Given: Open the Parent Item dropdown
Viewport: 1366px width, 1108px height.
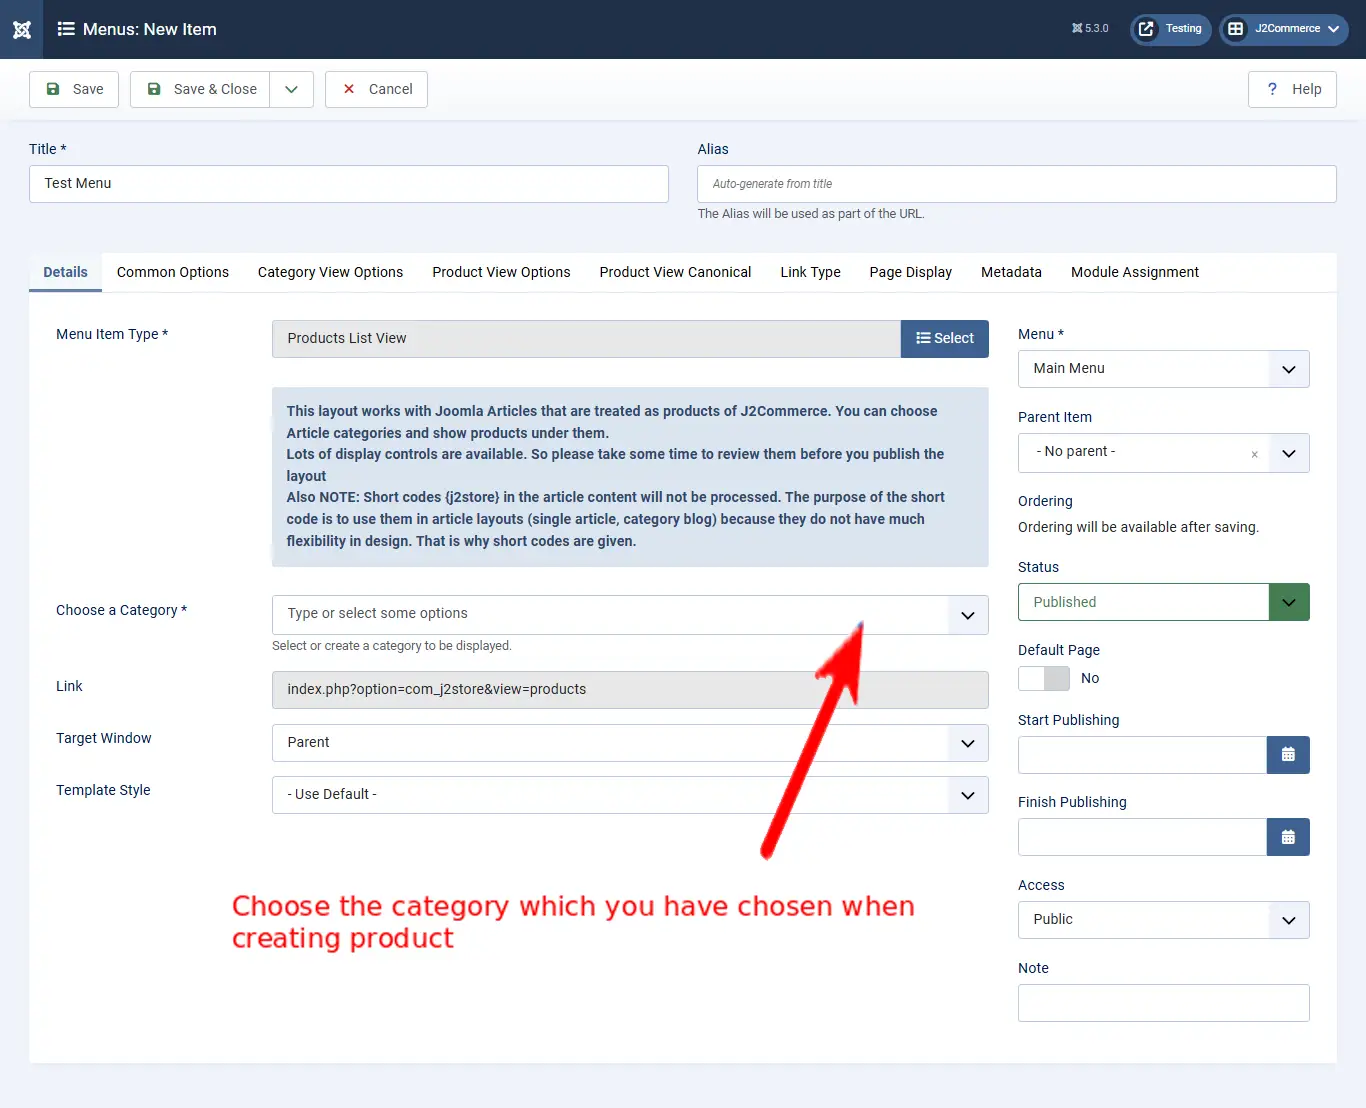Looking at the screenshot, I should (1163, 453).
